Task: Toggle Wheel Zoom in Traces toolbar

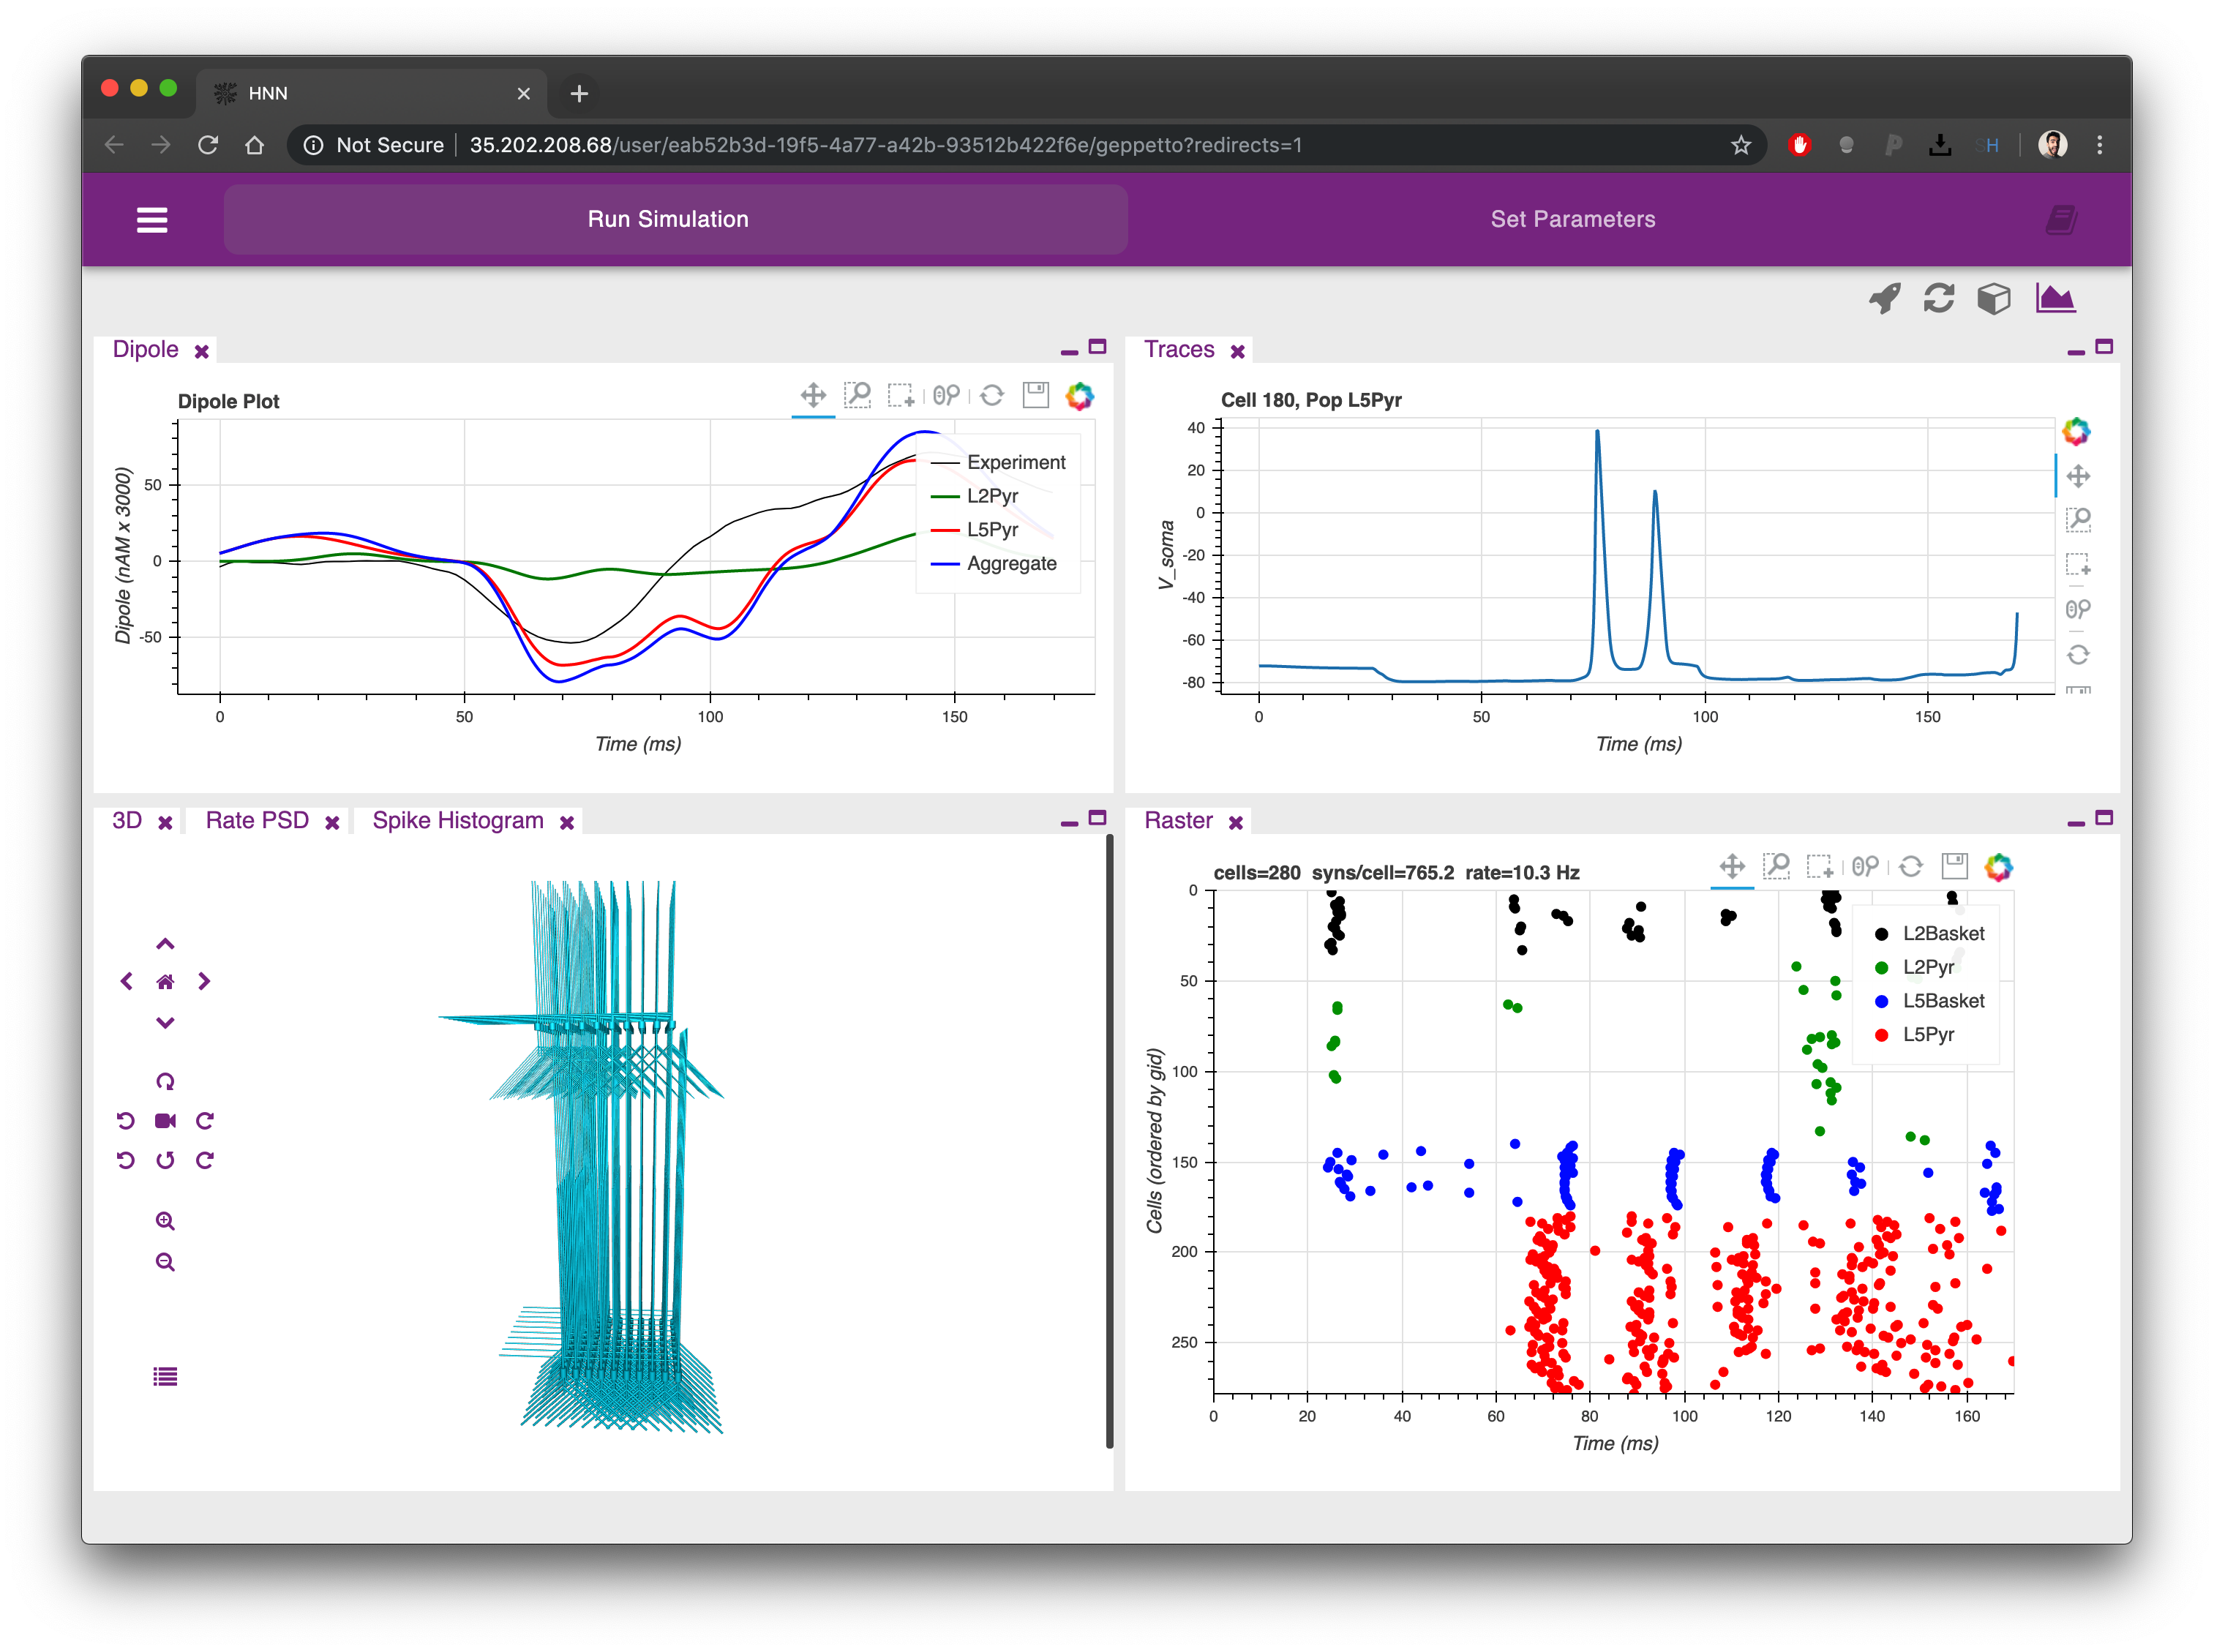Action: pos(2078,609)
